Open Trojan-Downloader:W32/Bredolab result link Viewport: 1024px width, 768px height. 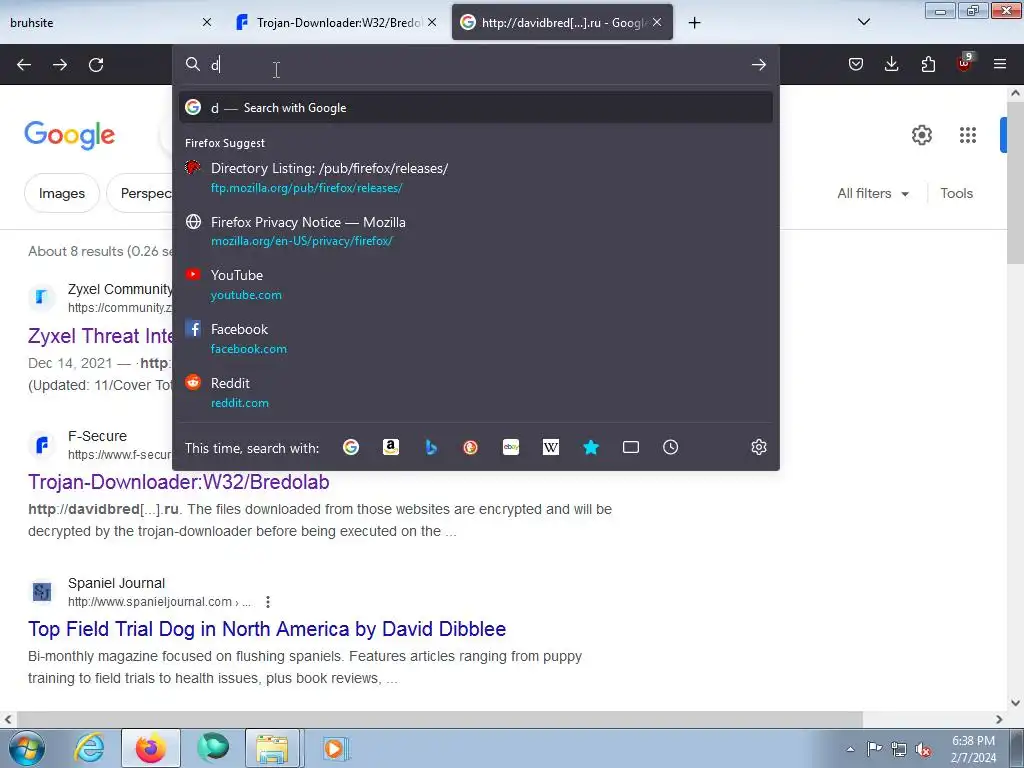(178, 482)
